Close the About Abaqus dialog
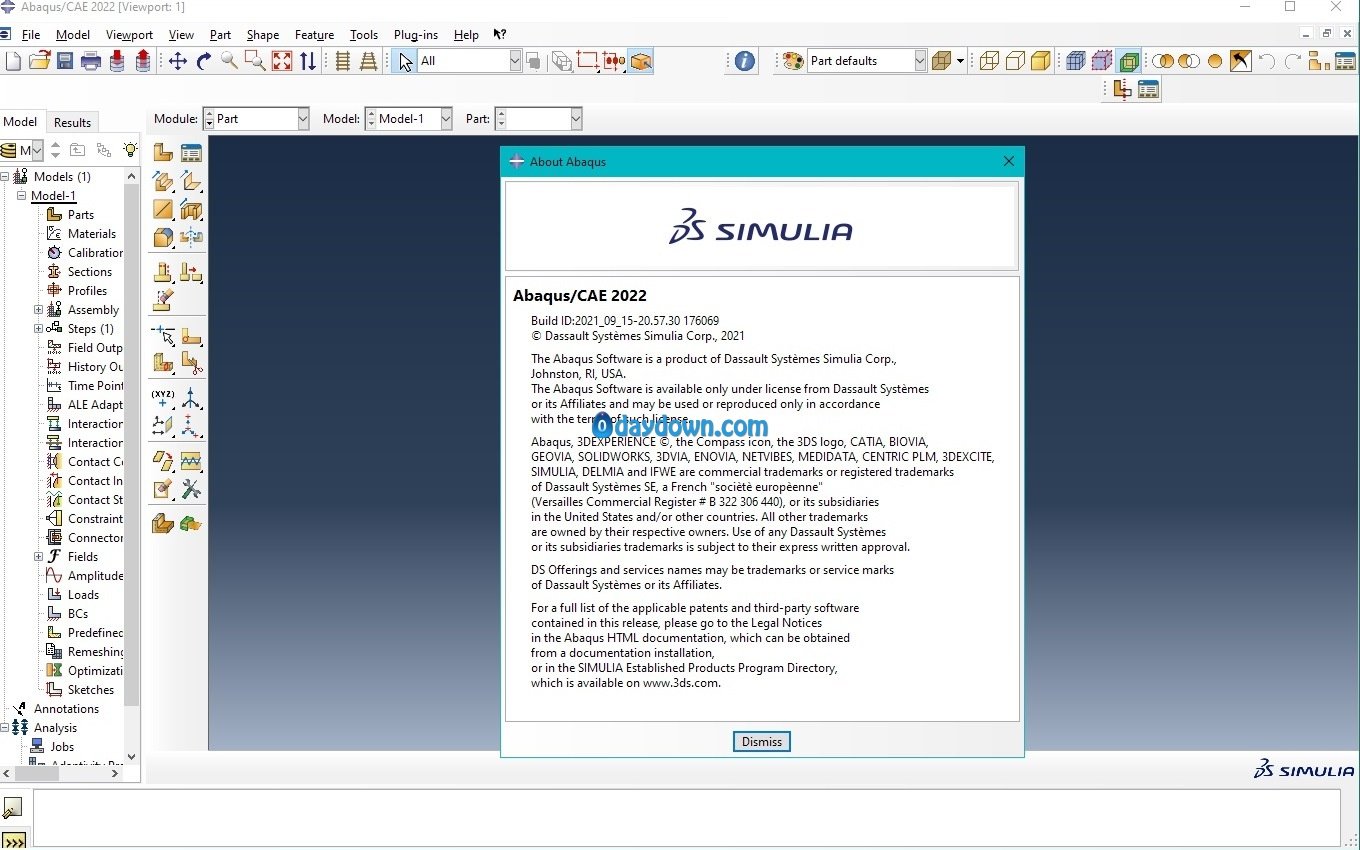This screenshot has height=850, width=1360. tap(1008, 161)
